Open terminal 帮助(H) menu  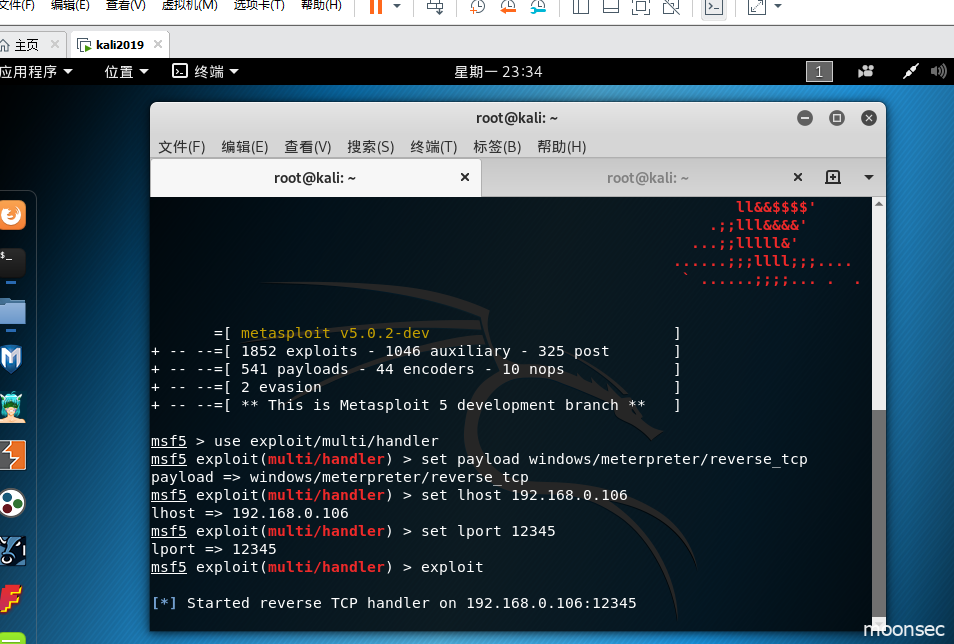point(562,147)
